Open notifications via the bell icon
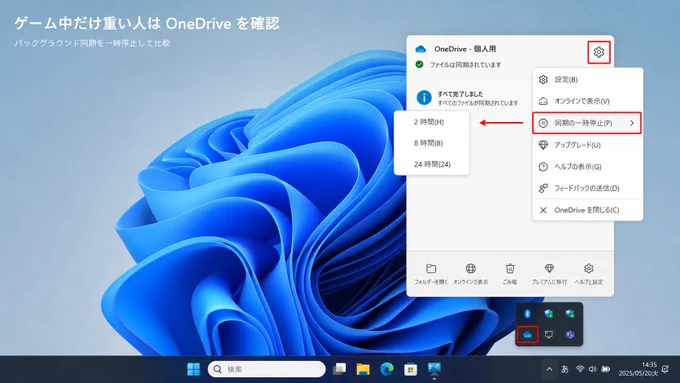 [665, 370]
